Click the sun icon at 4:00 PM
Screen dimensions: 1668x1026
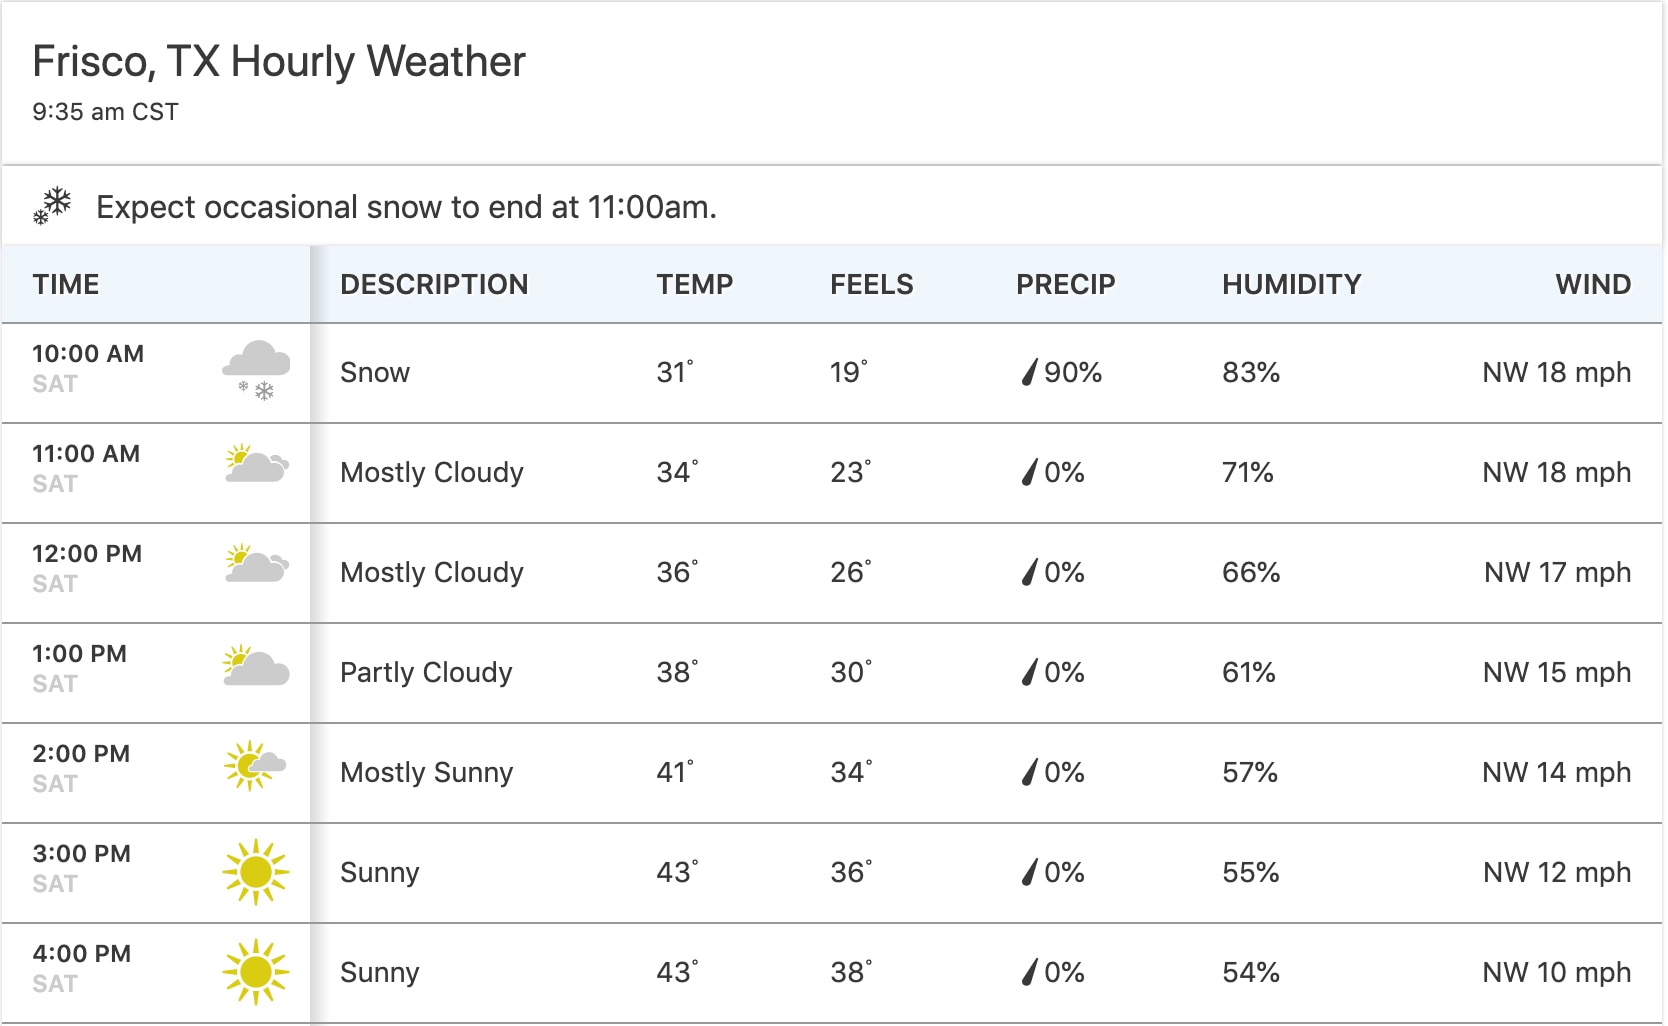click(x=256, y=972)
